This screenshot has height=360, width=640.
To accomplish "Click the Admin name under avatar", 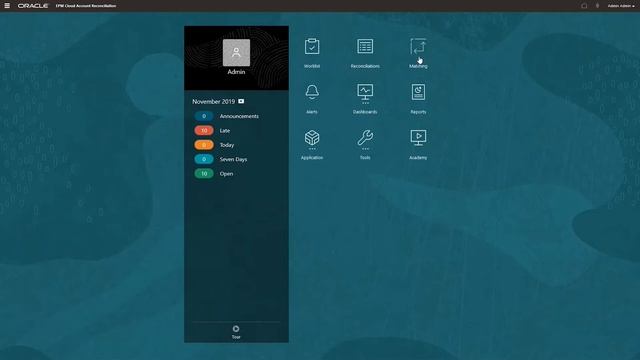I will click(x=236, y=72).
